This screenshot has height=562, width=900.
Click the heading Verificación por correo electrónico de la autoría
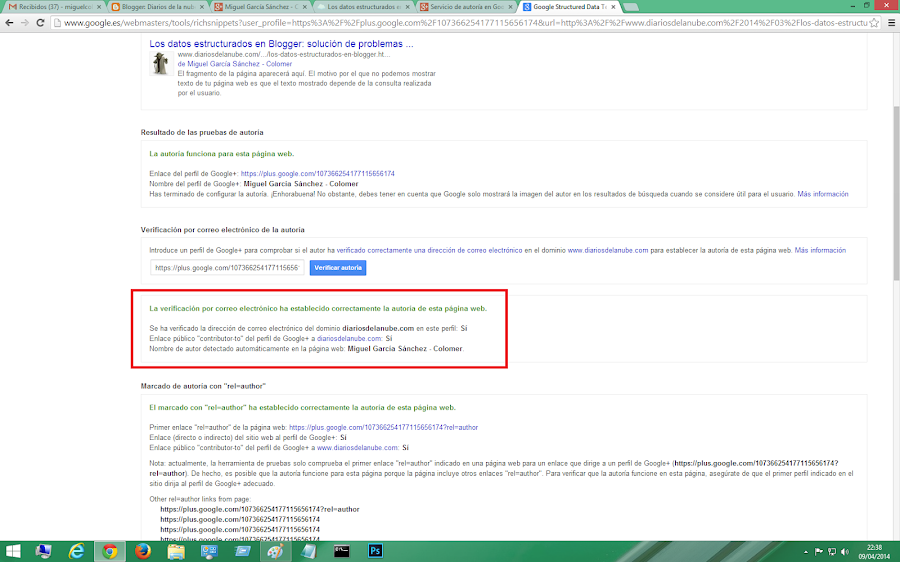coord(223,230)
